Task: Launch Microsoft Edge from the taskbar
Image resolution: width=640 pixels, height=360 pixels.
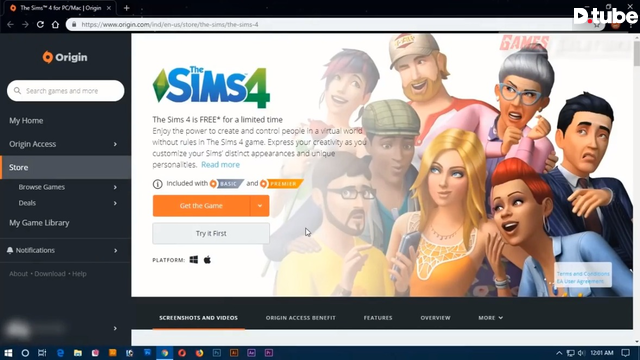Action: 60,353
